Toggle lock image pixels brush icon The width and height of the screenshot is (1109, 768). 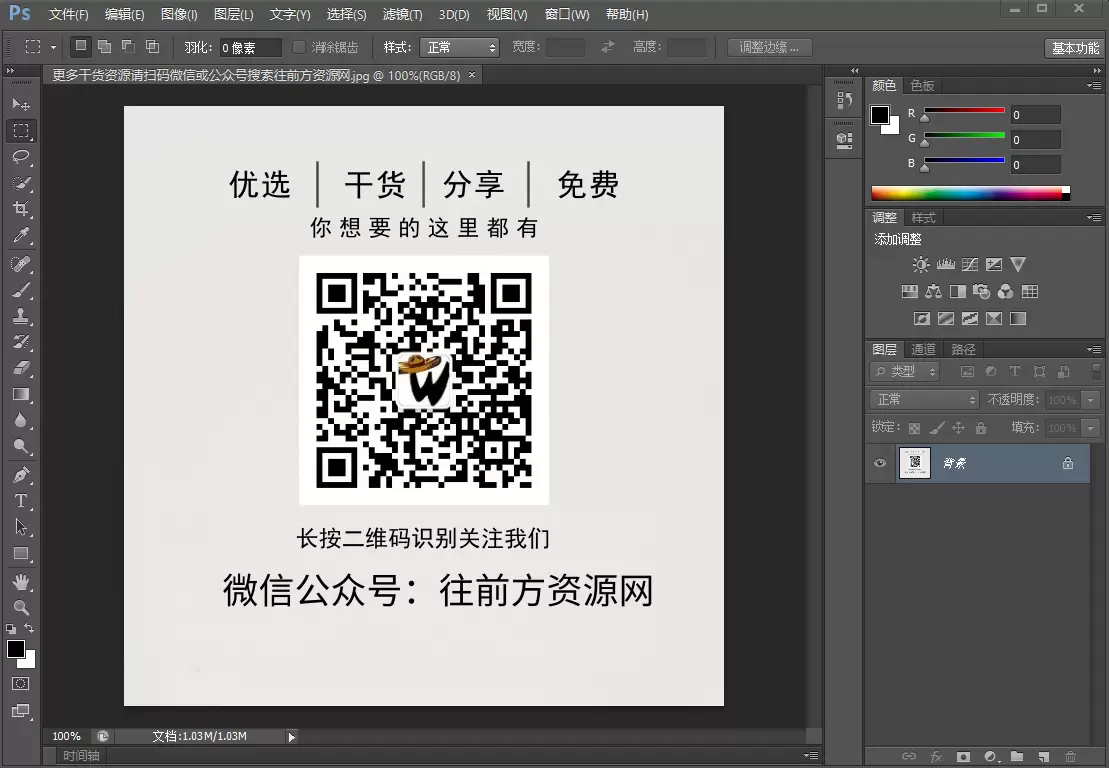tap(936, 428)
